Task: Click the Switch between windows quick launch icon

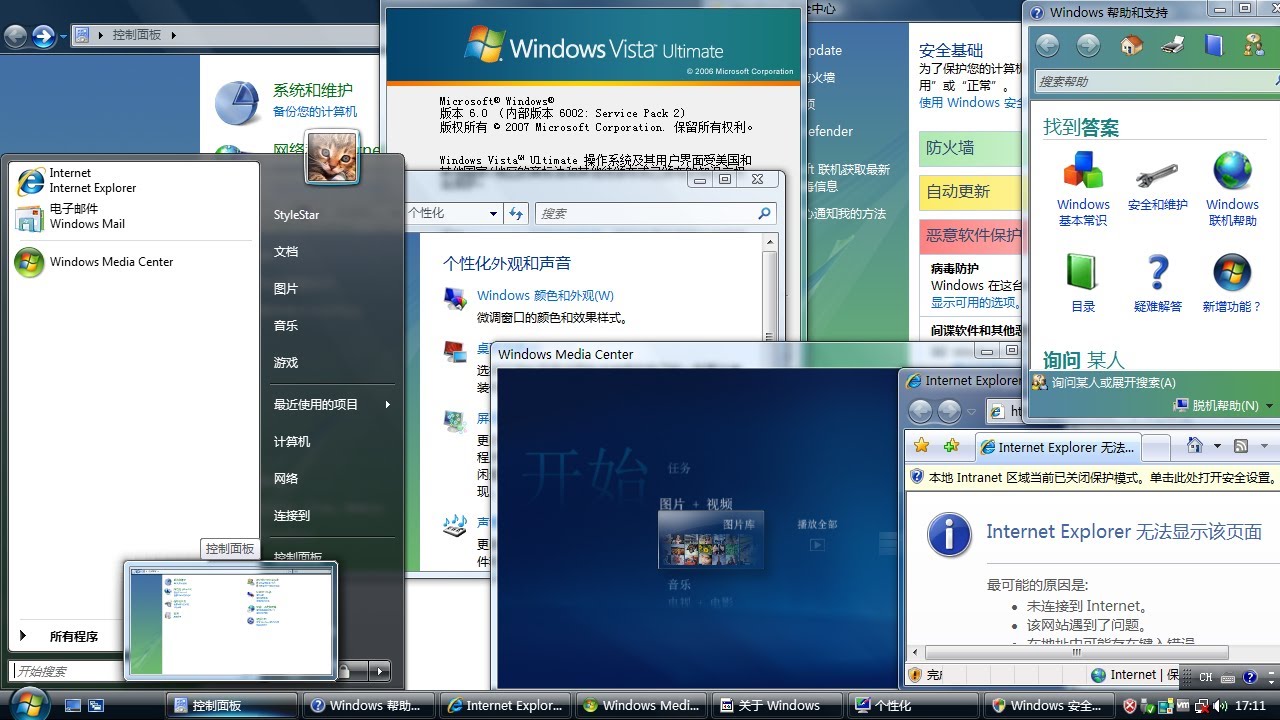Action: (x=96, y=705)
